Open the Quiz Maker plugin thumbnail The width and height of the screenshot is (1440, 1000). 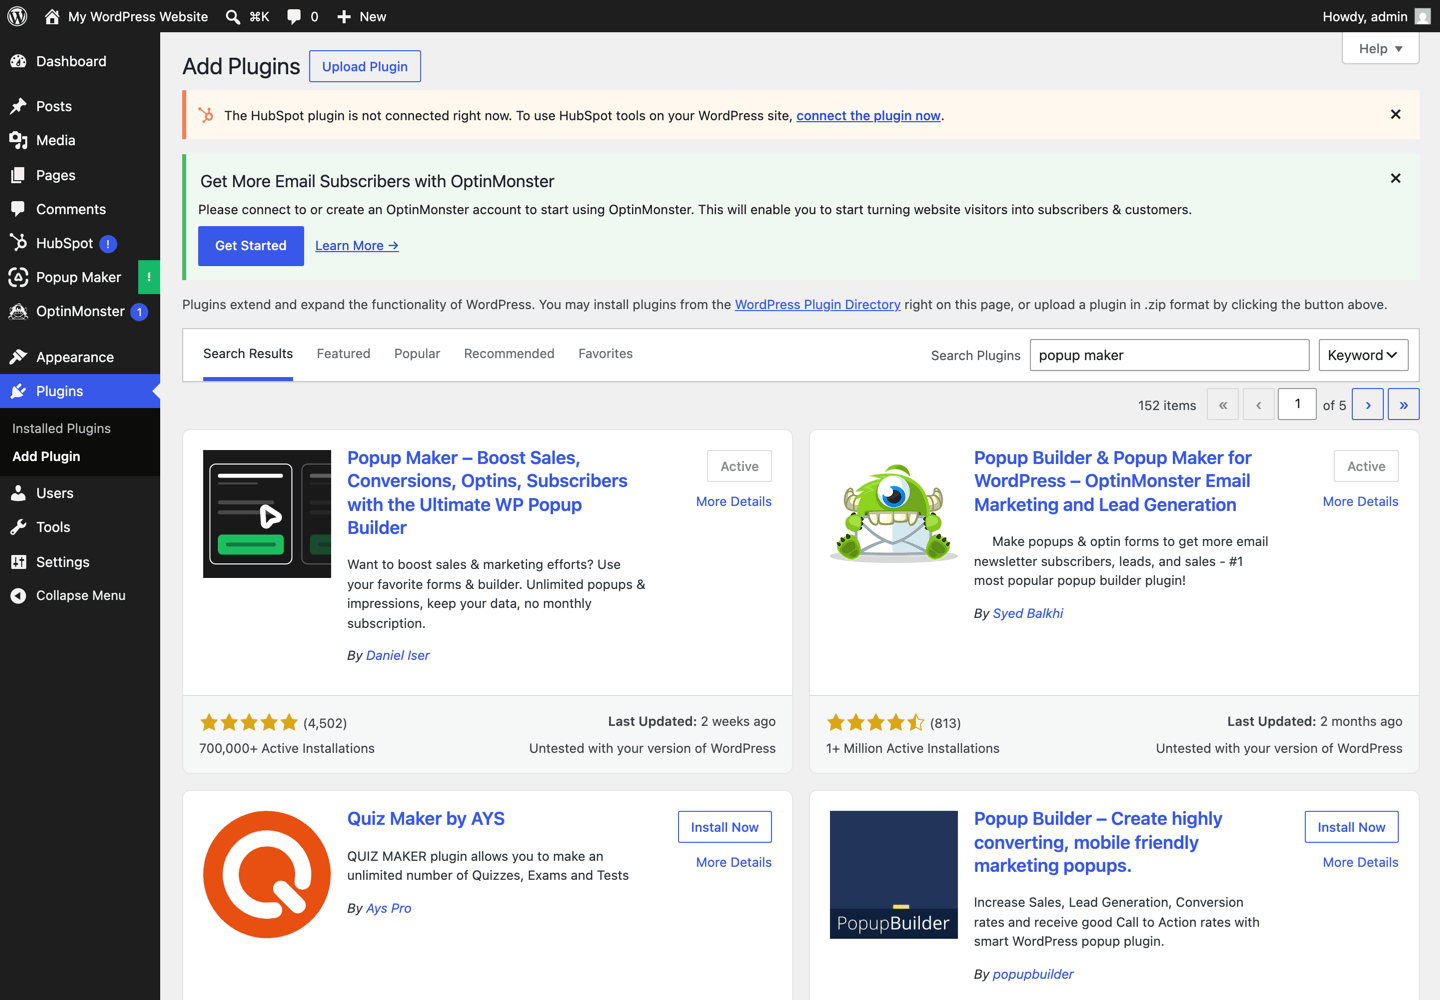point(267,875)
